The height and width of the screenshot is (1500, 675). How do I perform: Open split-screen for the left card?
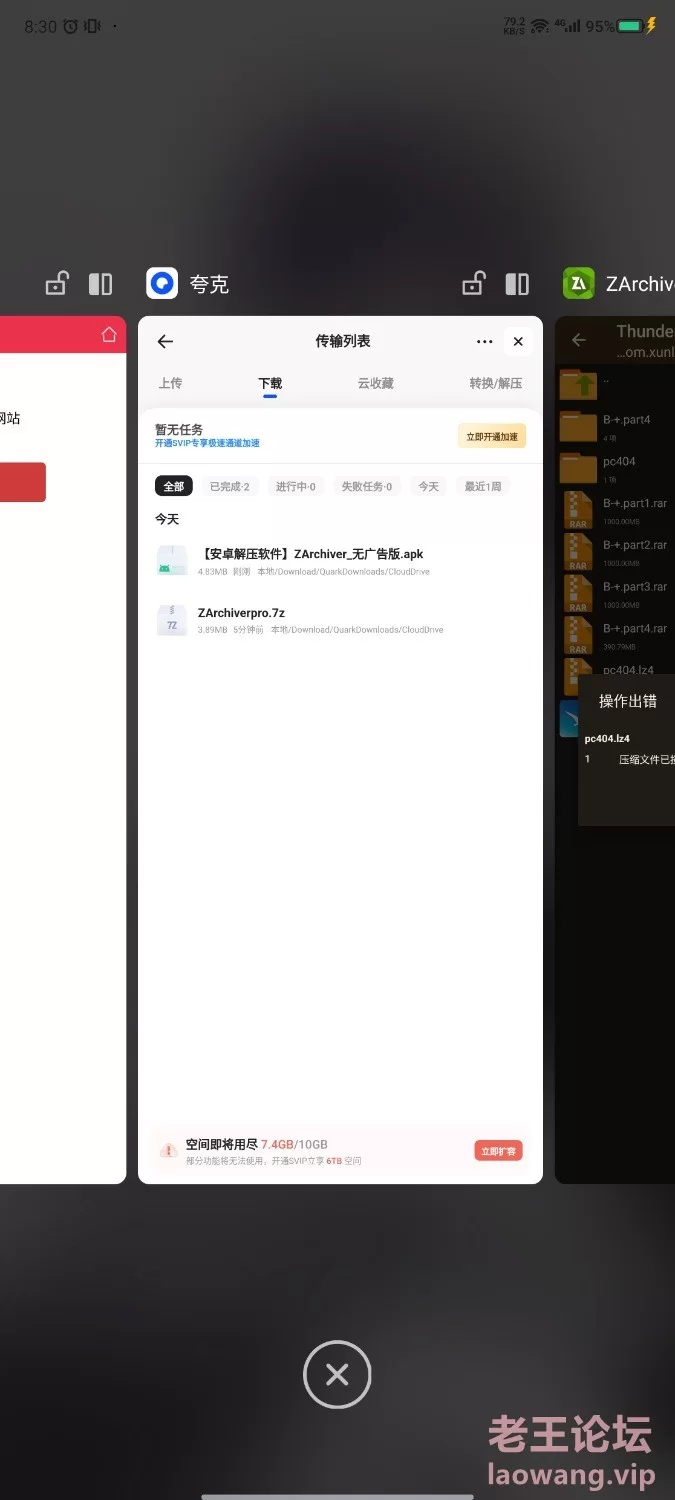tap(101, 284)
